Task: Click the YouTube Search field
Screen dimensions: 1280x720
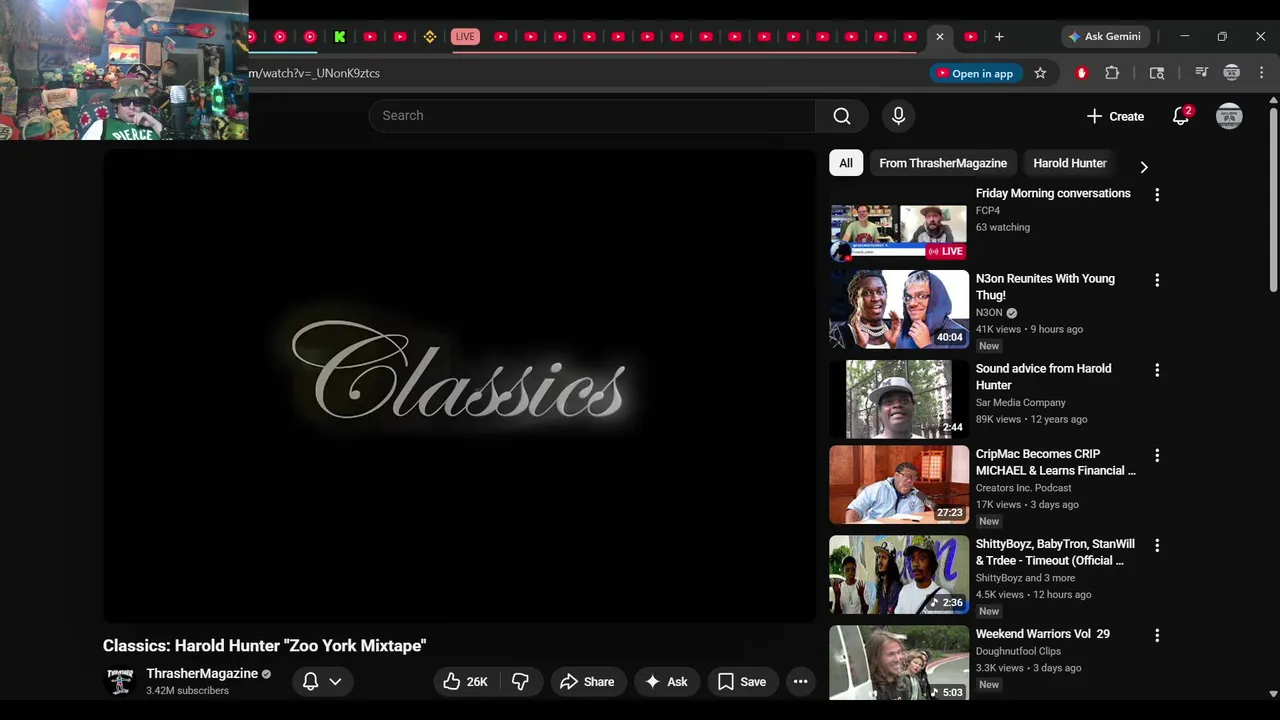Action: point(592,116)
